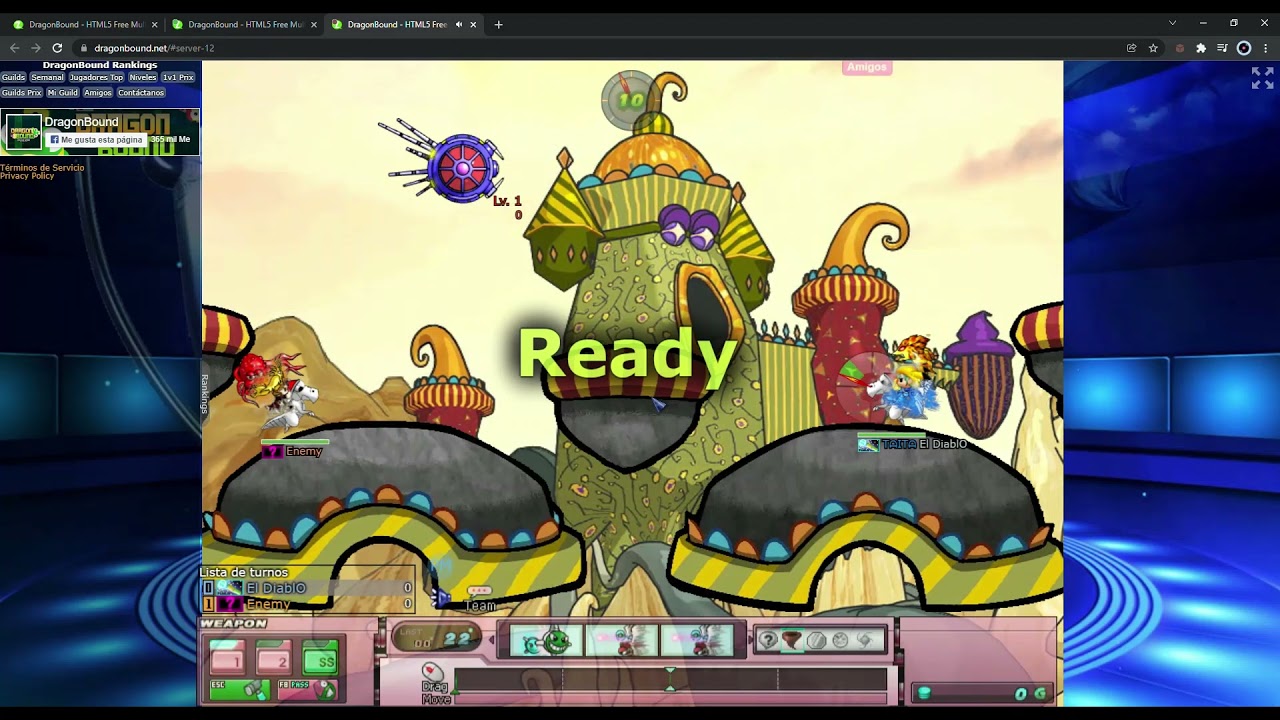The height and width of the screenshot is (720, 1280).
Task: Click El DiablO in the turn list
Action: 309,588
